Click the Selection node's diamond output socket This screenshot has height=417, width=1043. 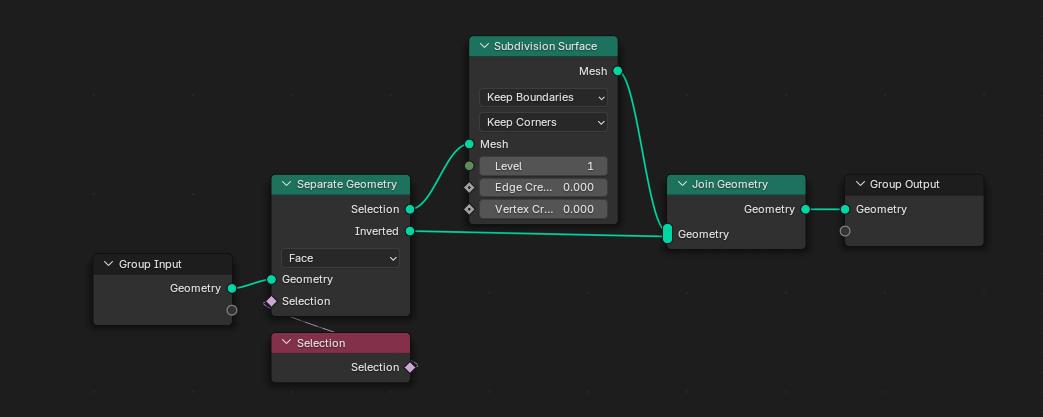410,367
